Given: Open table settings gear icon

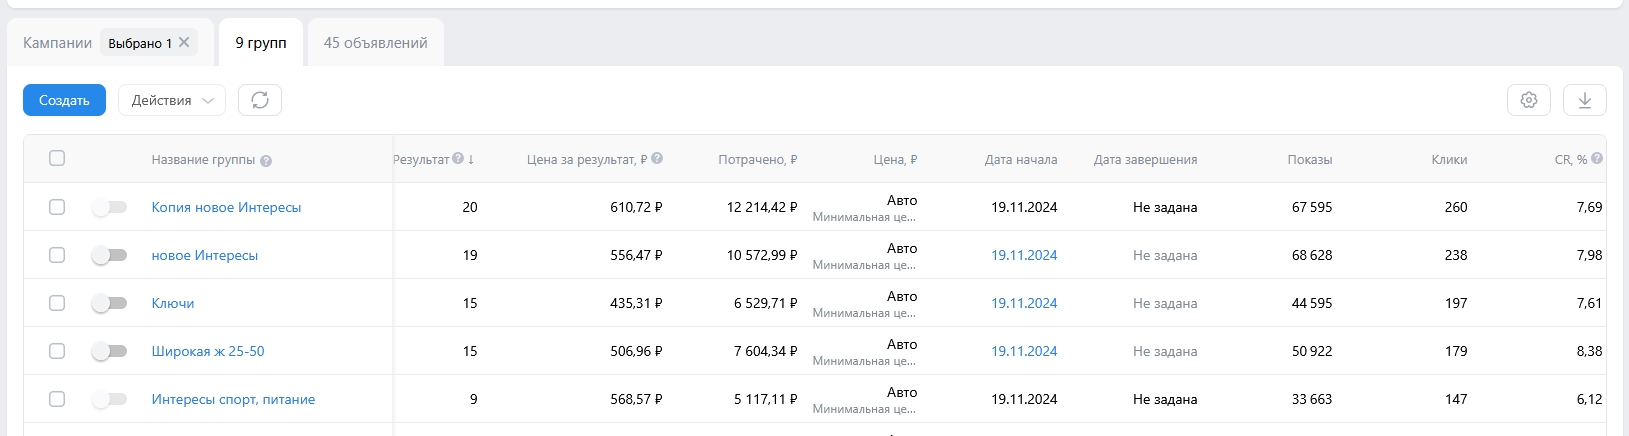Looking at the screenshot, I should click(x=1528, y=100).
